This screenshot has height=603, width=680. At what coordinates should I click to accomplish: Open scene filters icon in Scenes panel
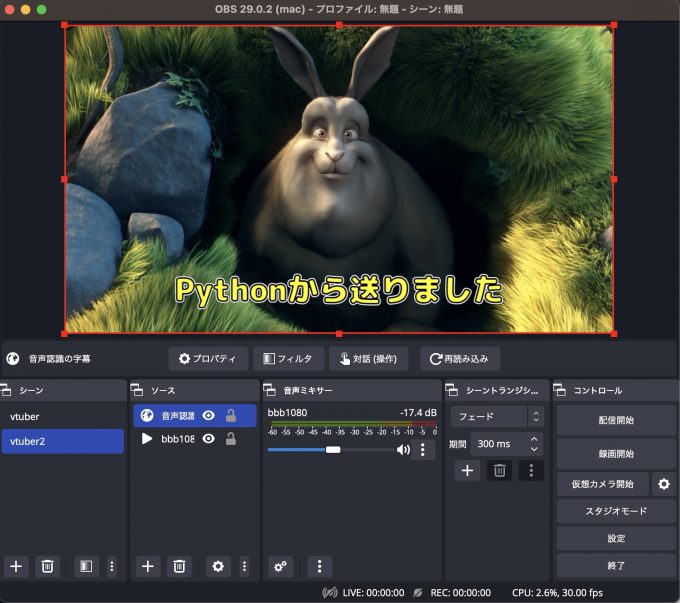pos(86,566)
